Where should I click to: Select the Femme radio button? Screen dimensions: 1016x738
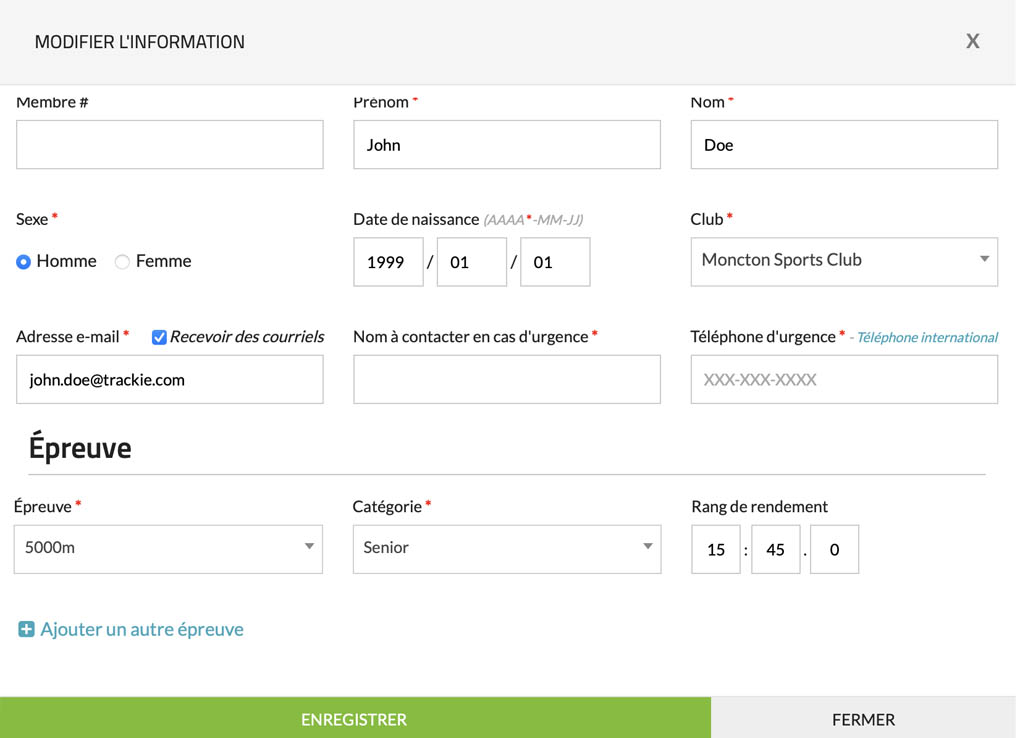pyautogui.click(x=122, y=262)
